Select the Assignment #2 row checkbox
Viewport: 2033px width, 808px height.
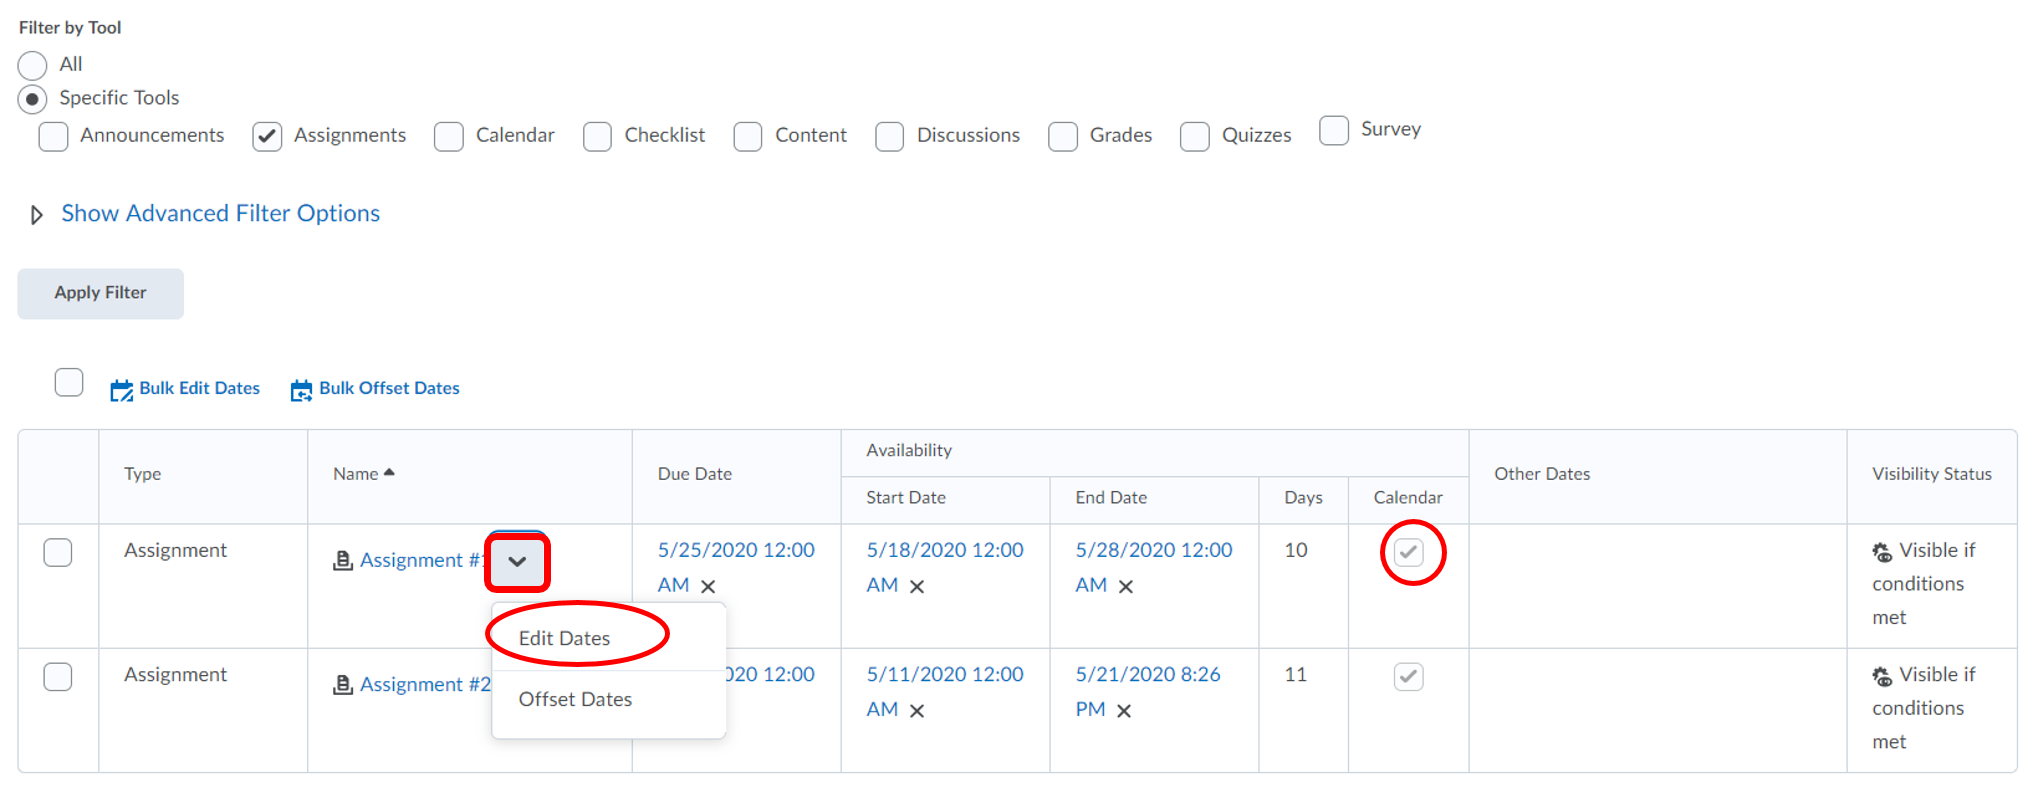[58, 677]
